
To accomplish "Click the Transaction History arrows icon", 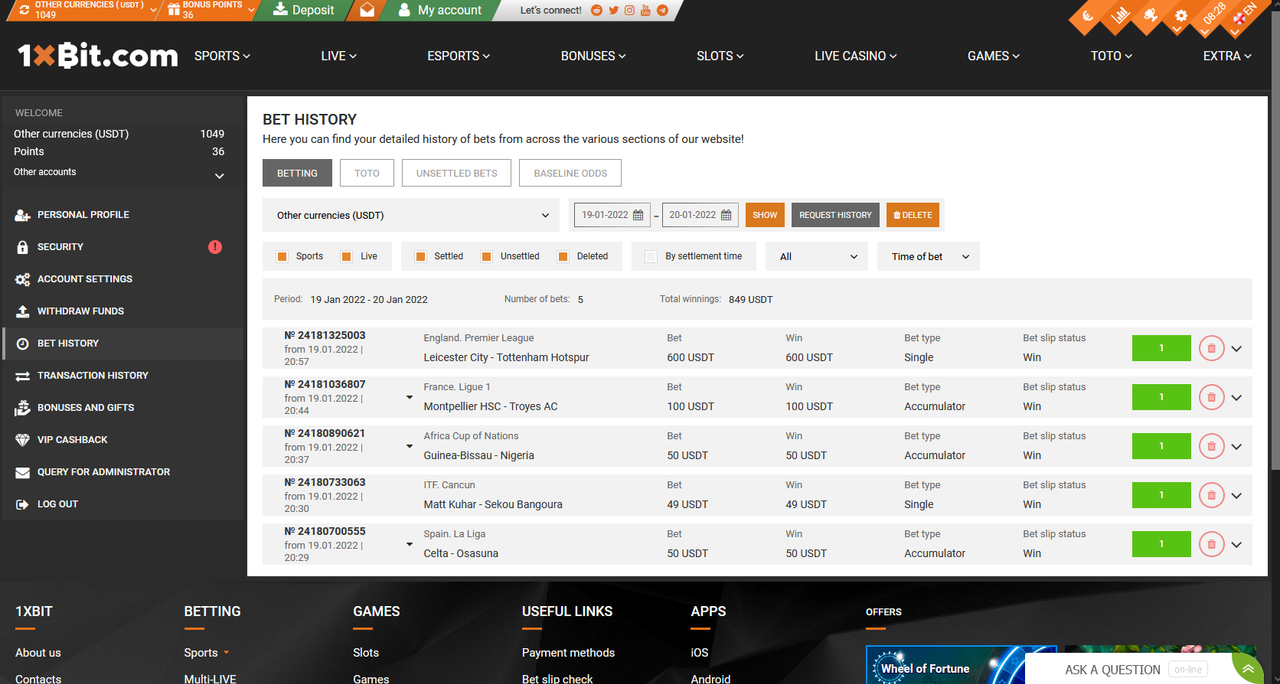I will [x=22, y=376].
